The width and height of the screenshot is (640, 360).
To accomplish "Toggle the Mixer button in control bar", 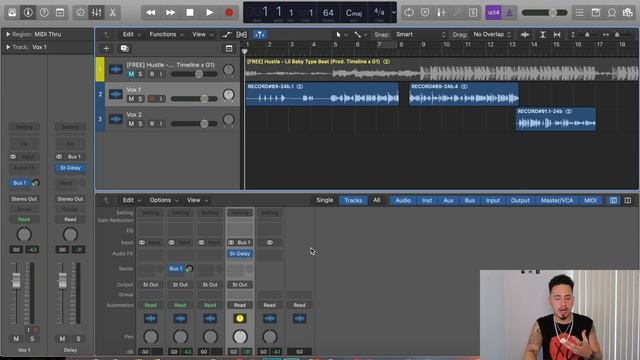I will pyautogui.click(x=96, y=13).
